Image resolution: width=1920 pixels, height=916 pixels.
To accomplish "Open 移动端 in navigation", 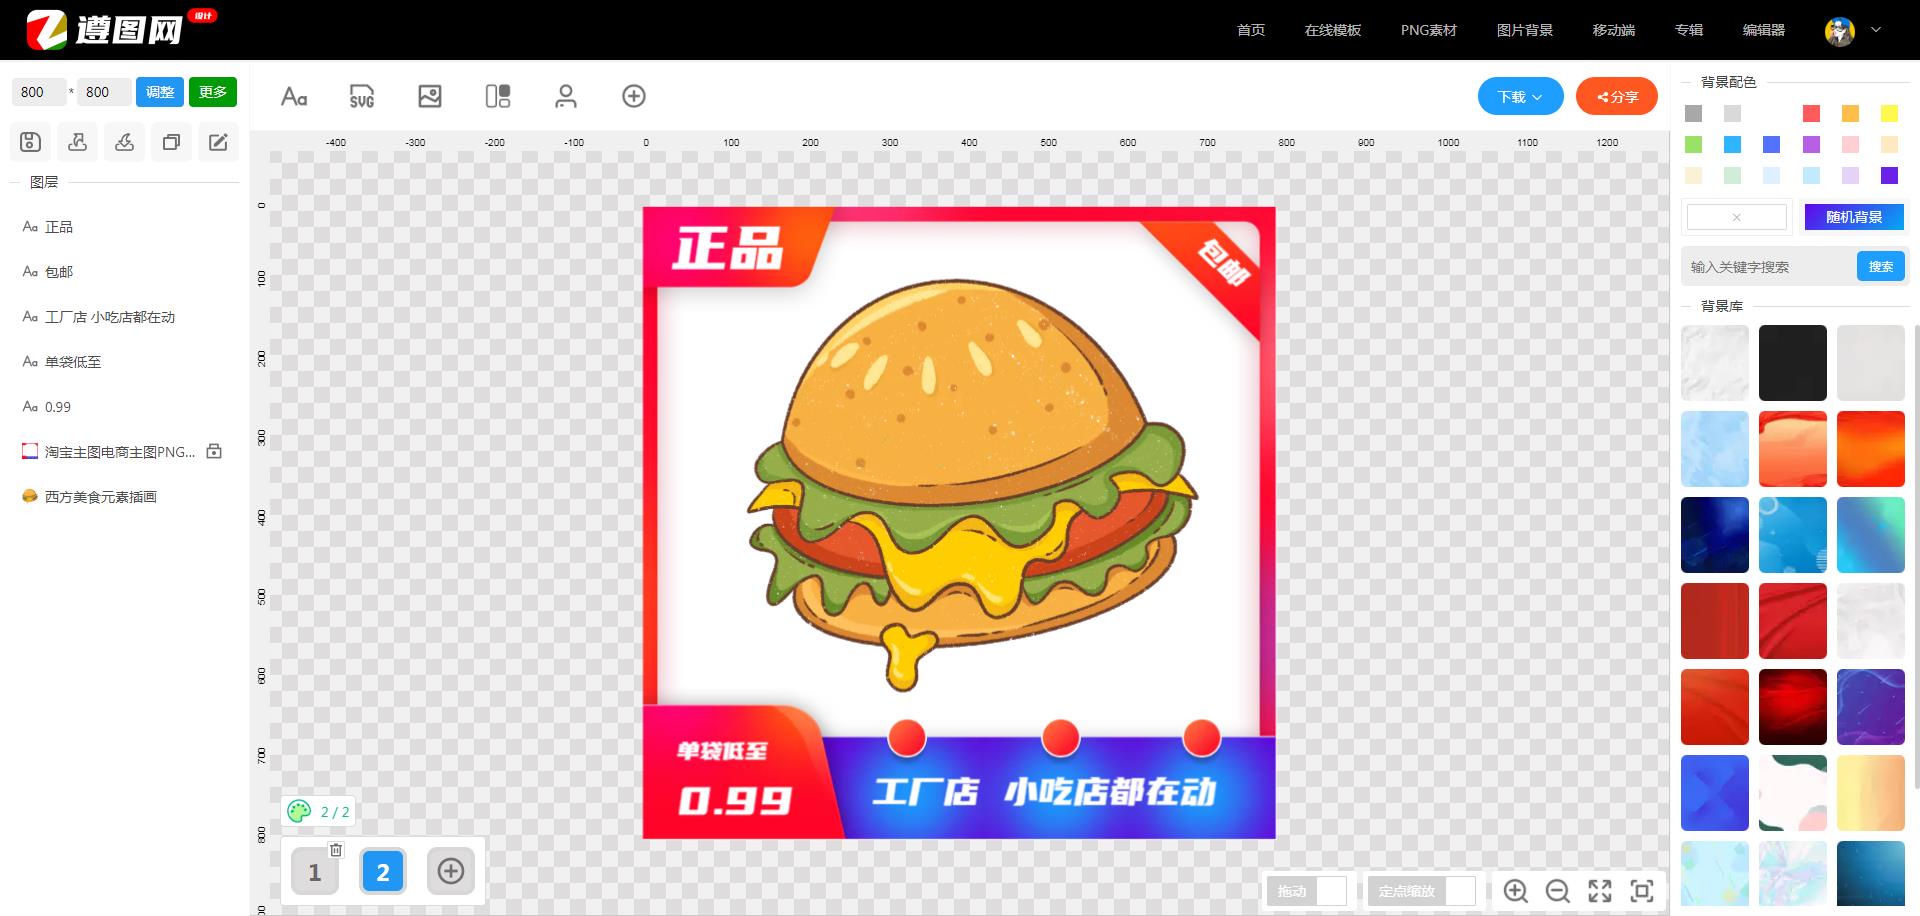I will (1614, 30).
